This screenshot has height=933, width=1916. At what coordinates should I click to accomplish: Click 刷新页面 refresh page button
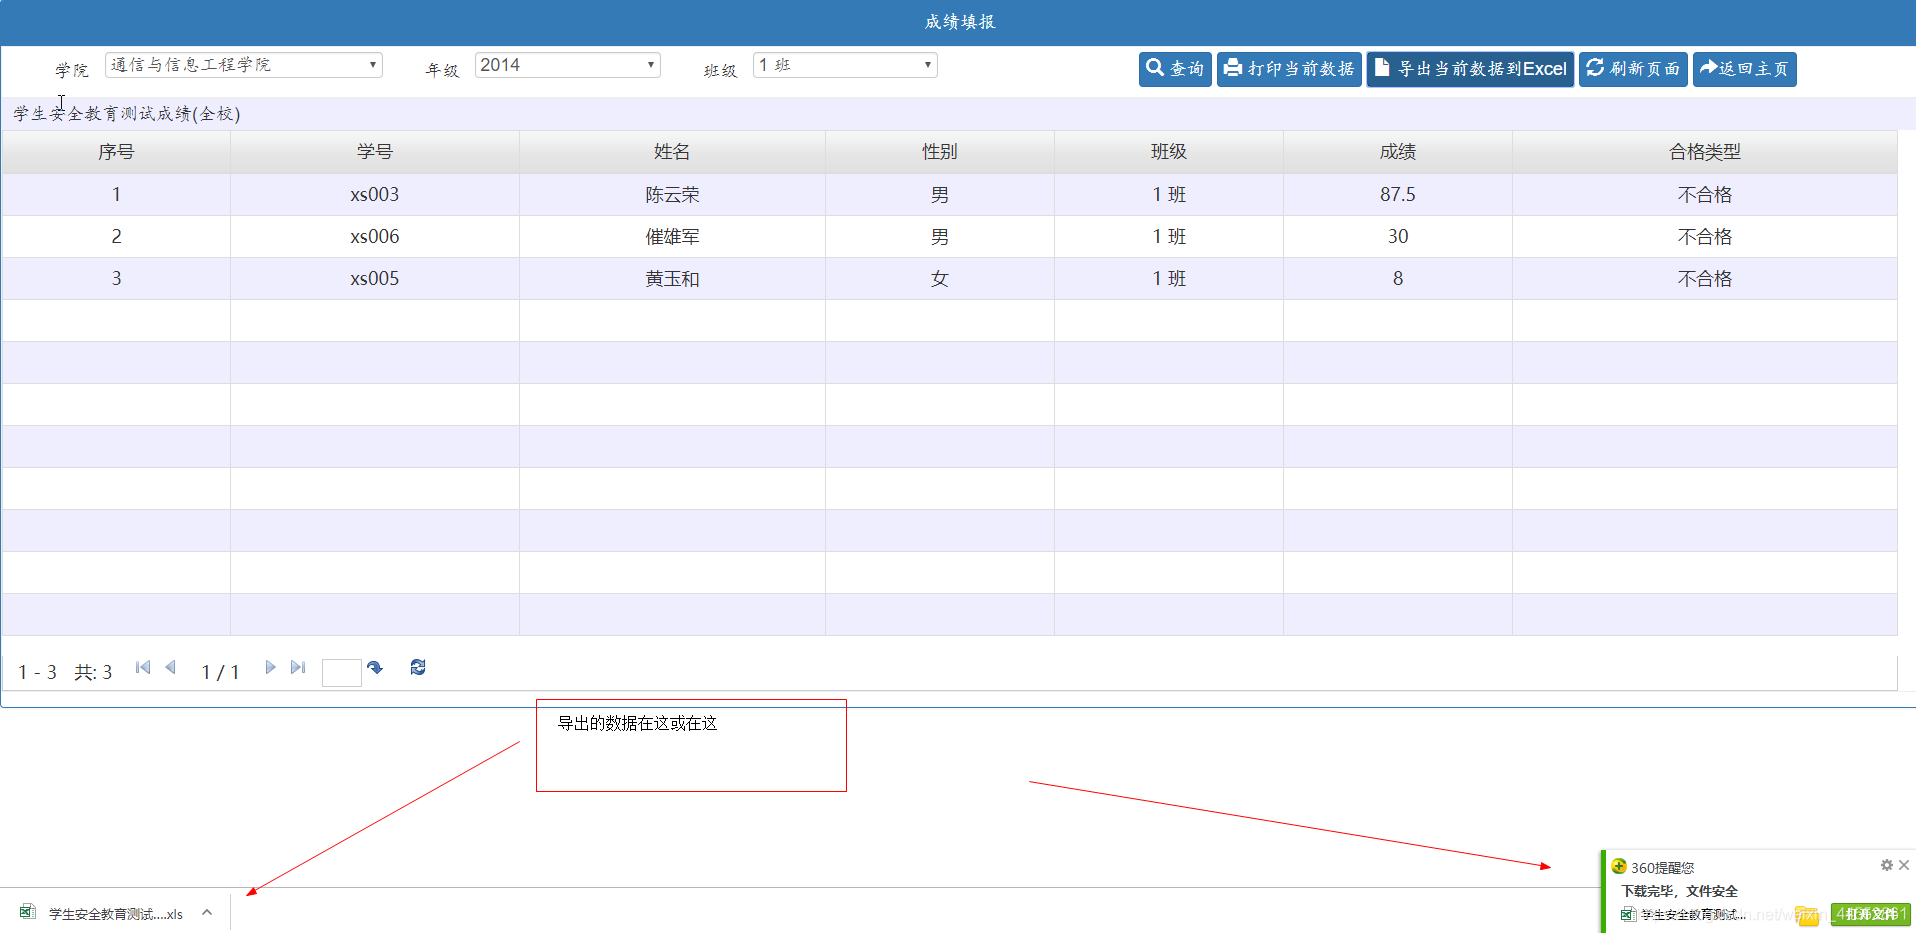[1633, 69]
